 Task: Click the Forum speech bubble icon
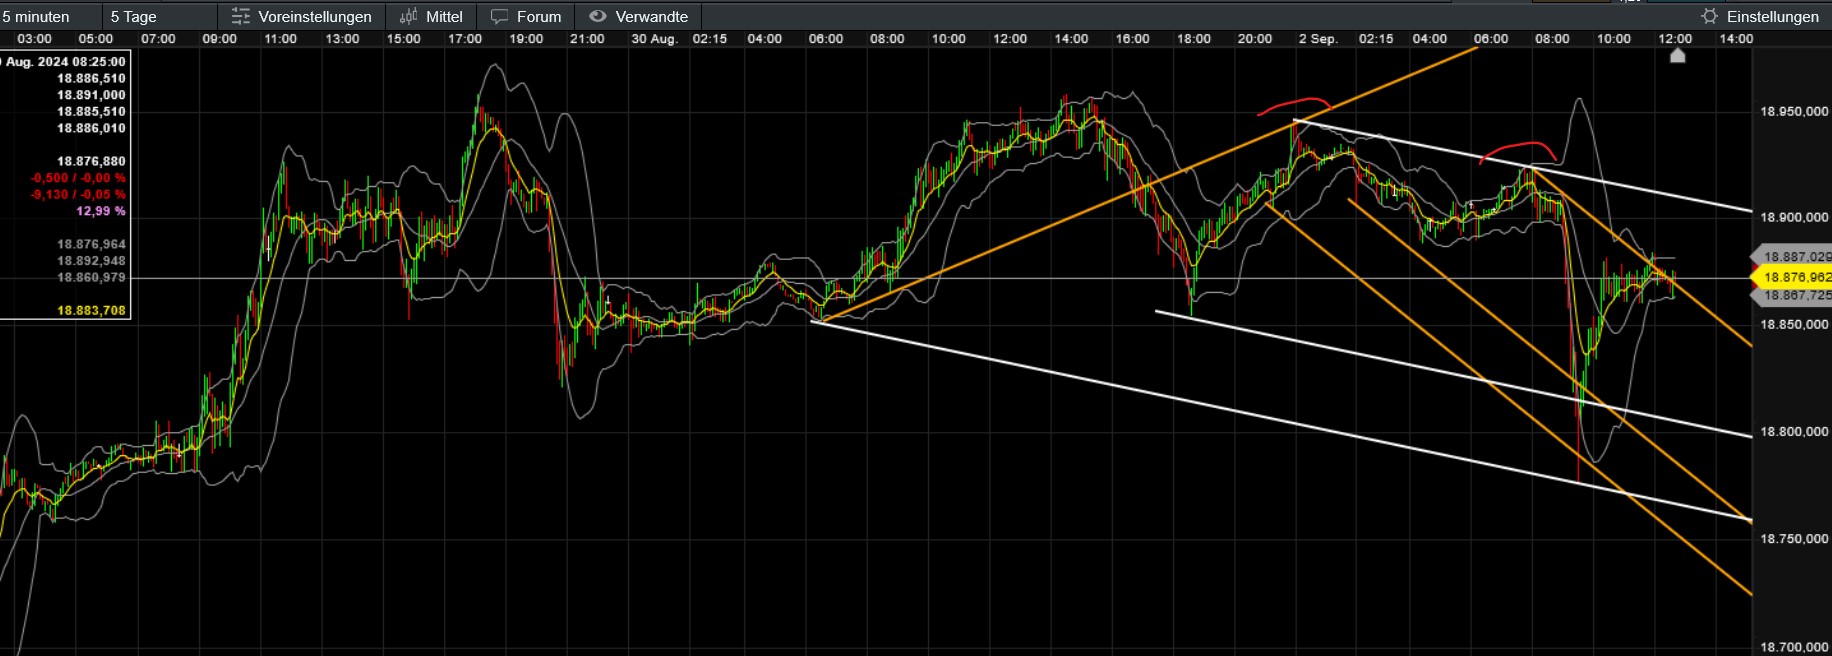[x=500, y=17]
